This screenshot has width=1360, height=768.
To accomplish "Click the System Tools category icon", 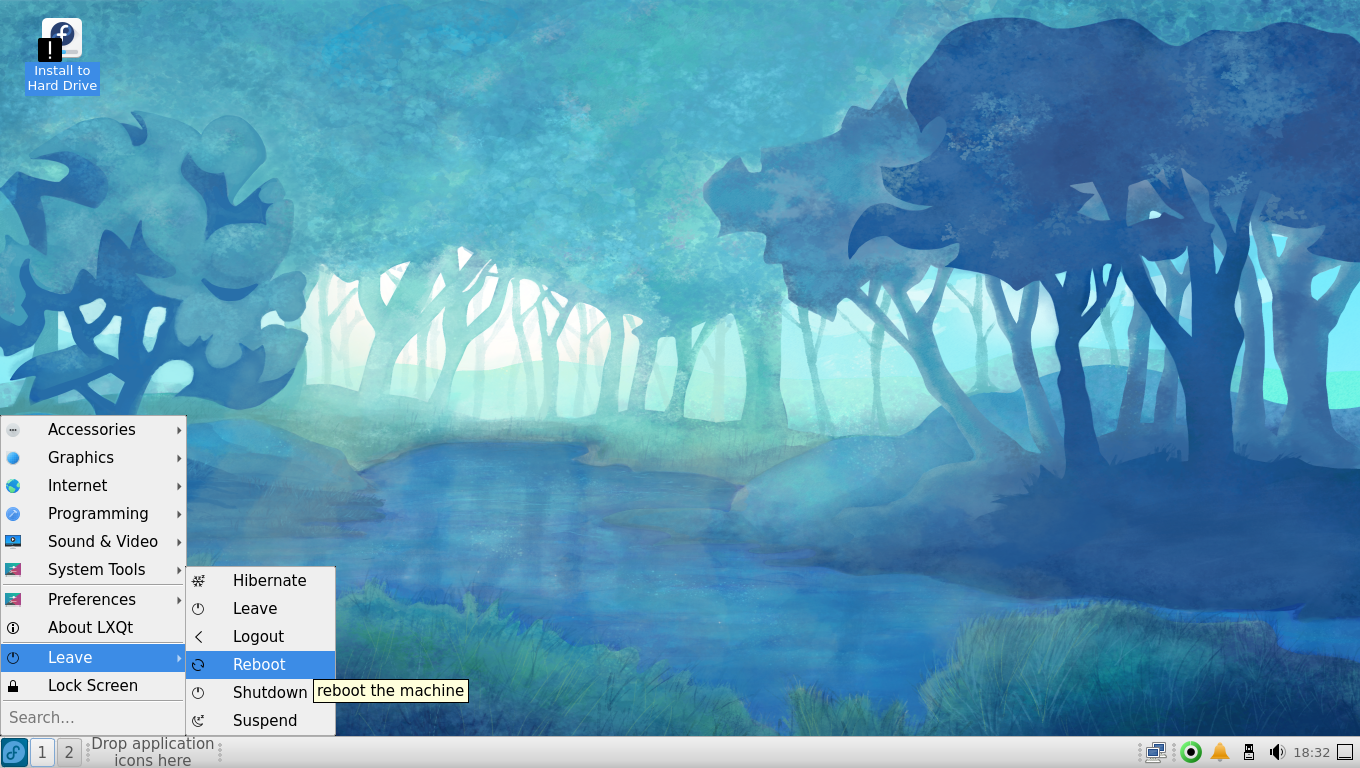I will pyautogui.click(x=13, y=569).
